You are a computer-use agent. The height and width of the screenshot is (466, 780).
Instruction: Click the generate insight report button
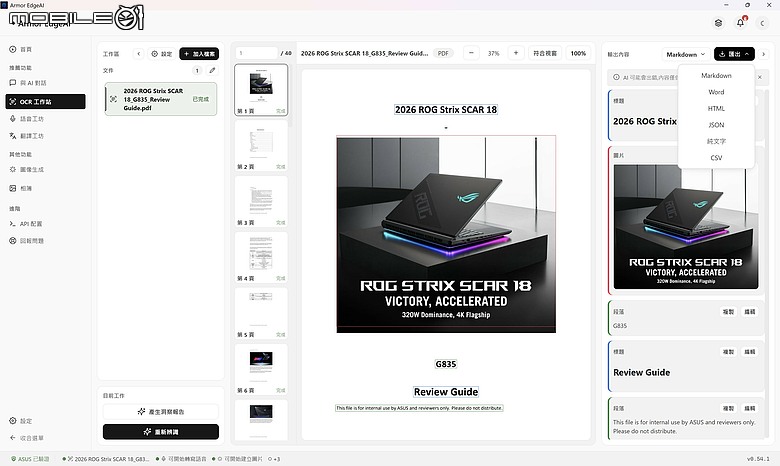point(161,412)
